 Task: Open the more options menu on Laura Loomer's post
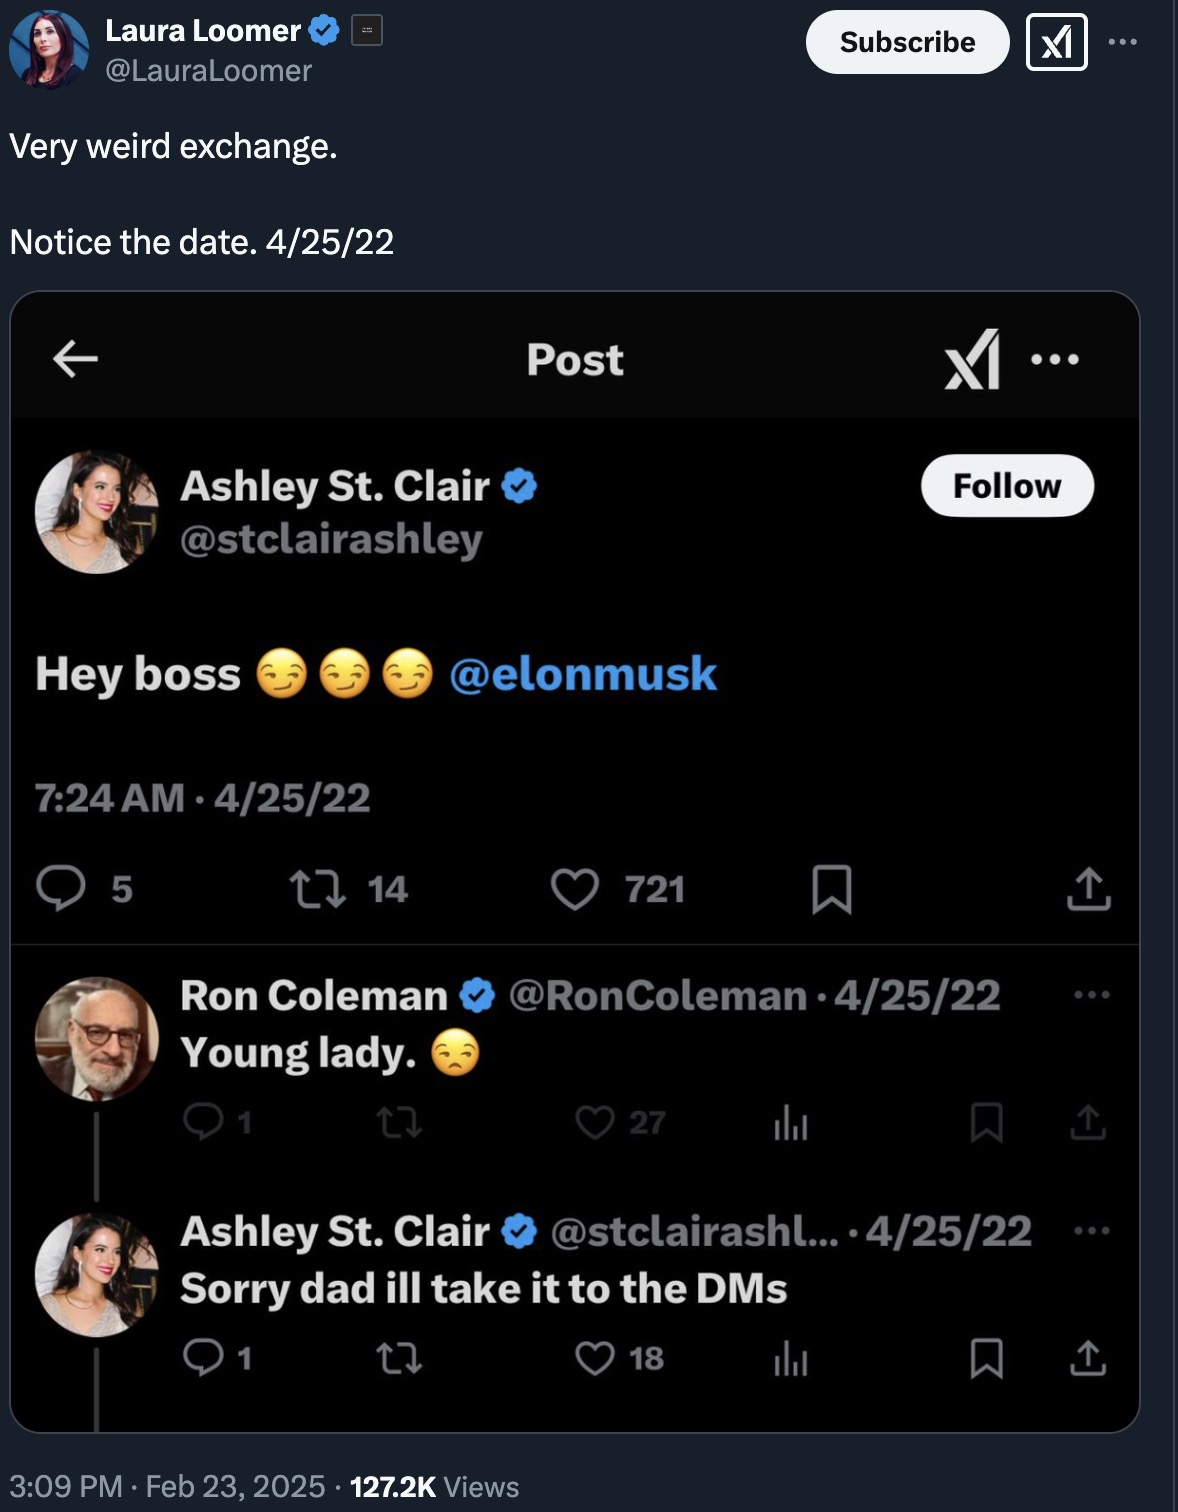click(1122, 42)
